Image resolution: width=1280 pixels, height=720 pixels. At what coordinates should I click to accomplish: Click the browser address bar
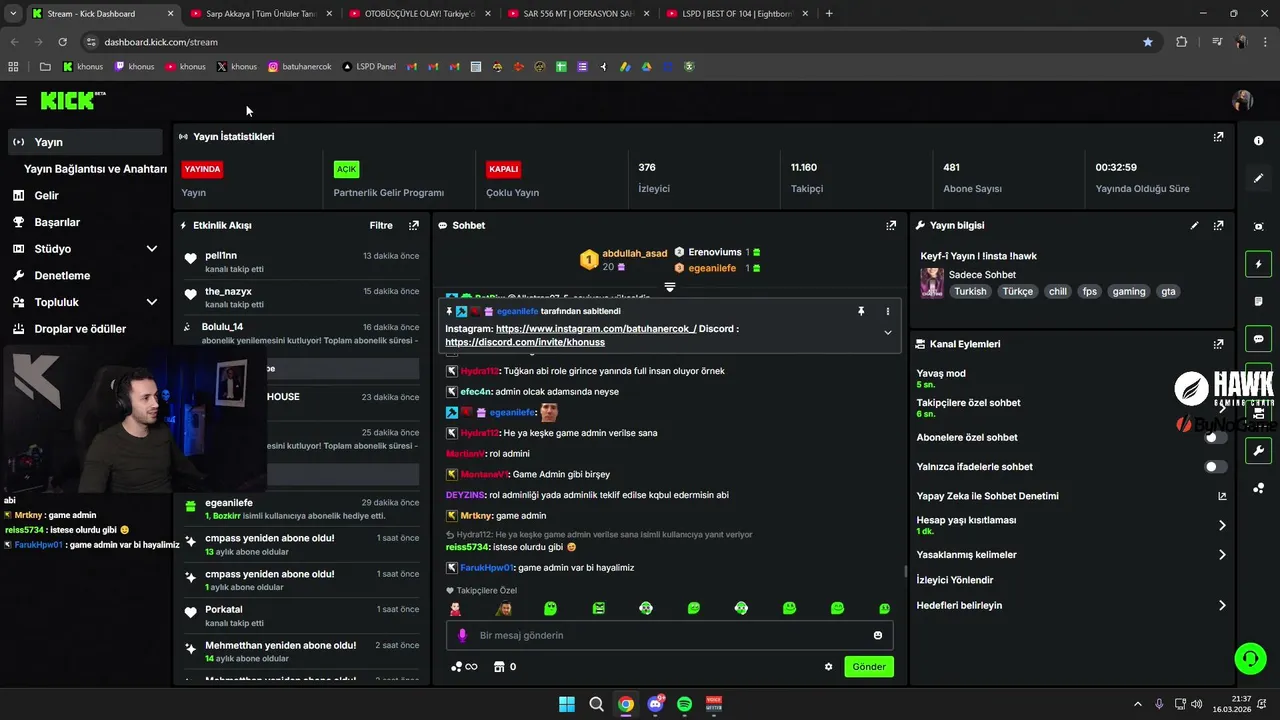(x=620, y=42)
